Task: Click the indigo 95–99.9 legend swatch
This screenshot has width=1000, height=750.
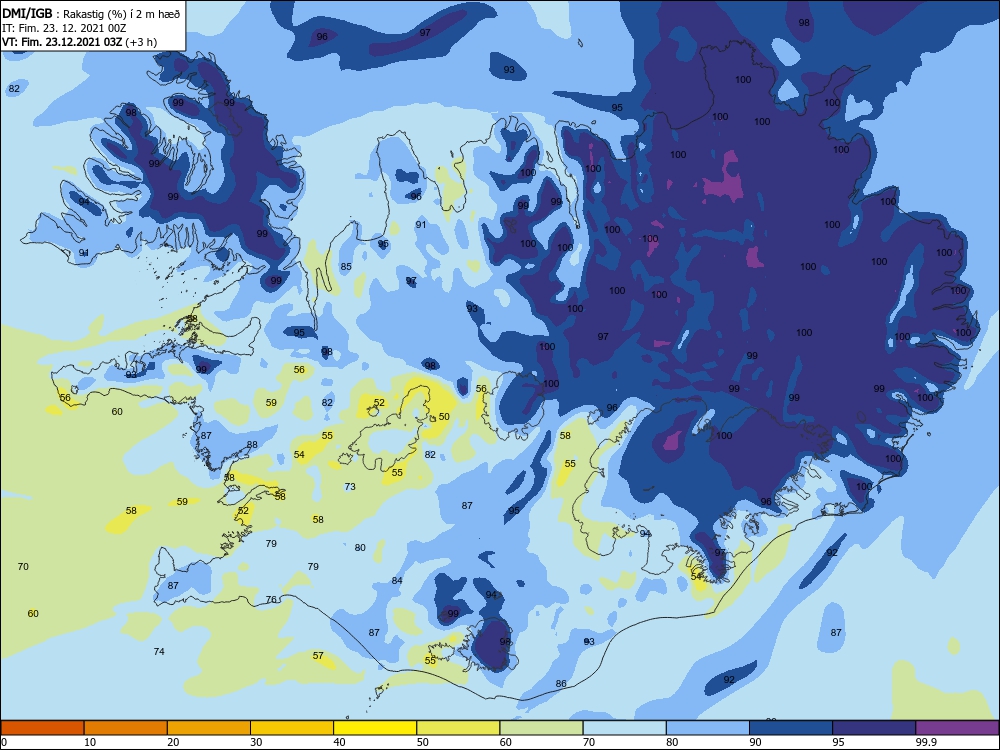Action: click(x=874, y=728)
